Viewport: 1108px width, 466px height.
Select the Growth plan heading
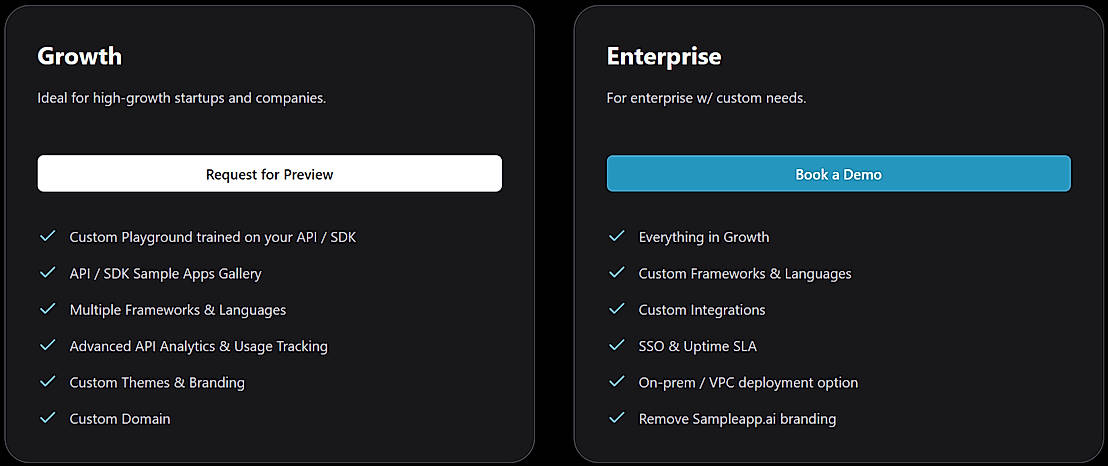click(79, 56)
